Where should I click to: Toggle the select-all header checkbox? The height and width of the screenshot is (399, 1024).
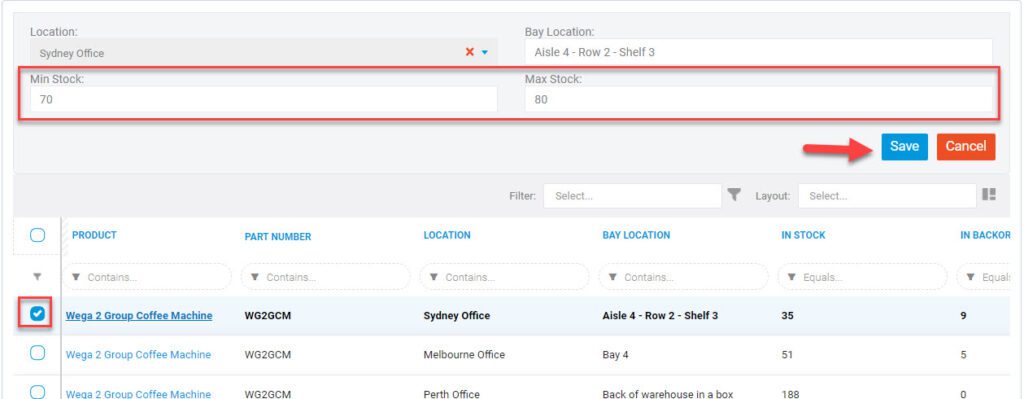point(38,235)
